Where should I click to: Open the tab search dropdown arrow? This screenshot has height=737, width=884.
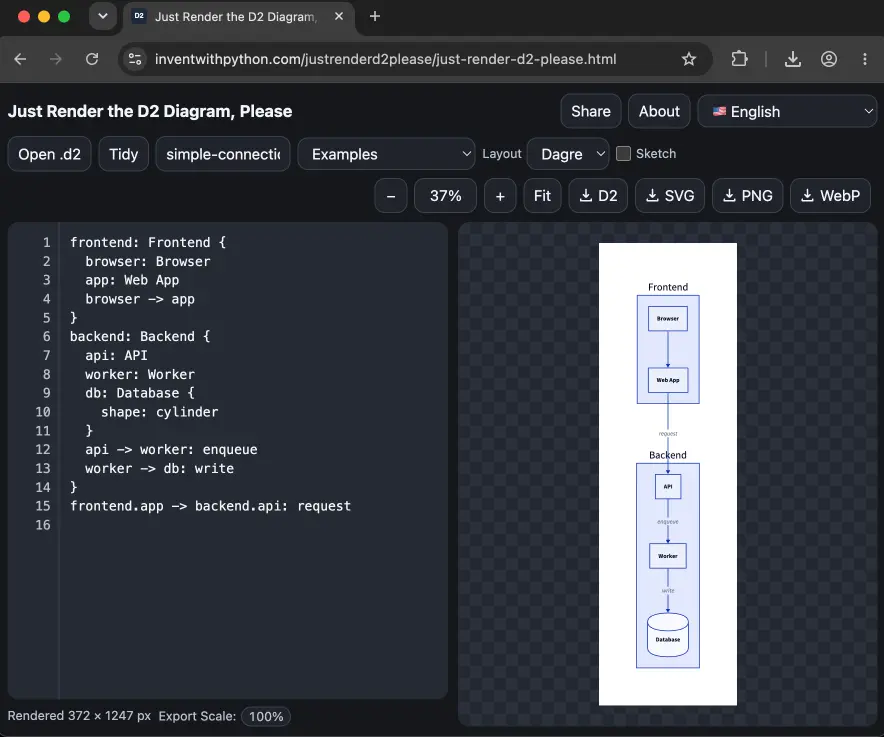[x=103, y=16]
